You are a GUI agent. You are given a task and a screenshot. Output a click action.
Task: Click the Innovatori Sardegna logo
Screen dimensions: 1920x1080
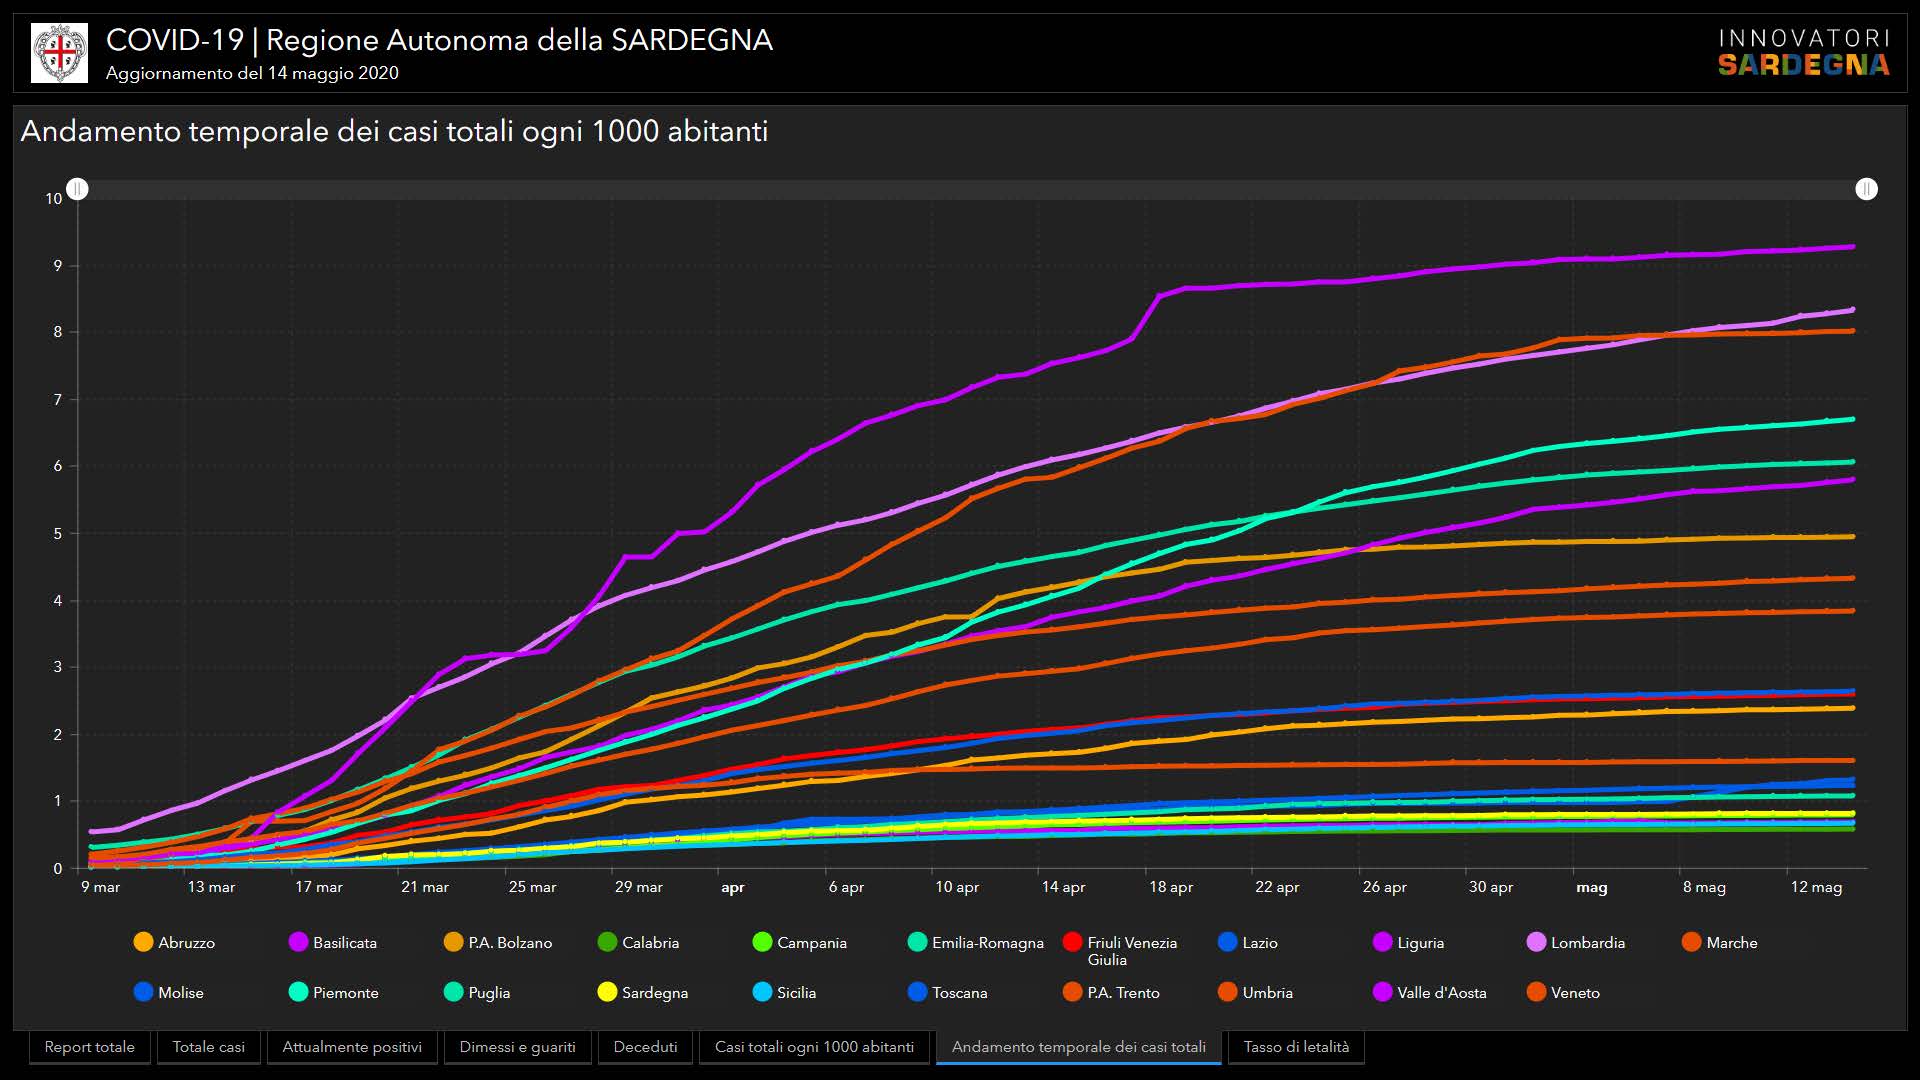[x=1803, y=53]
